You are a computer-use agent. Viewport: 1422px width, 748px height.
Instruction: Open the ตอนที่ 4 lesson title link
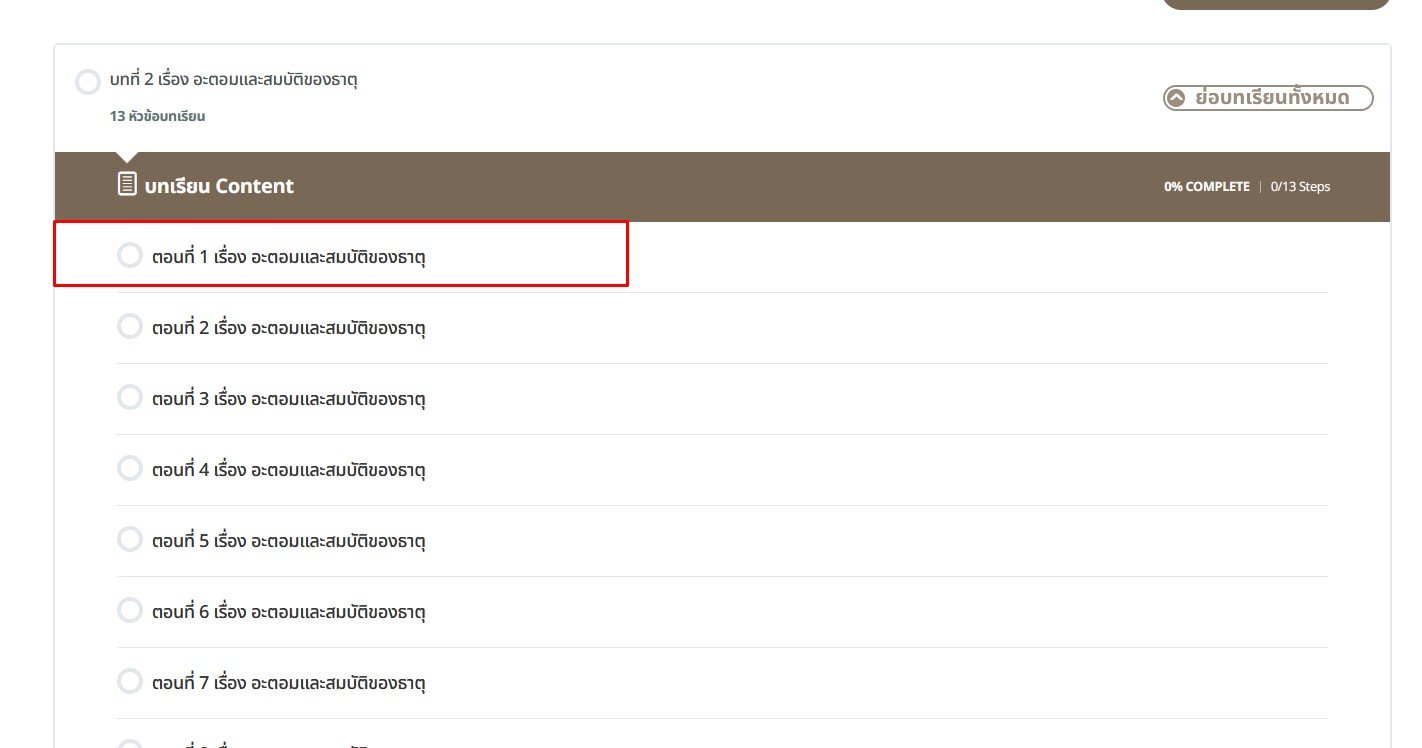coord(289,470)
